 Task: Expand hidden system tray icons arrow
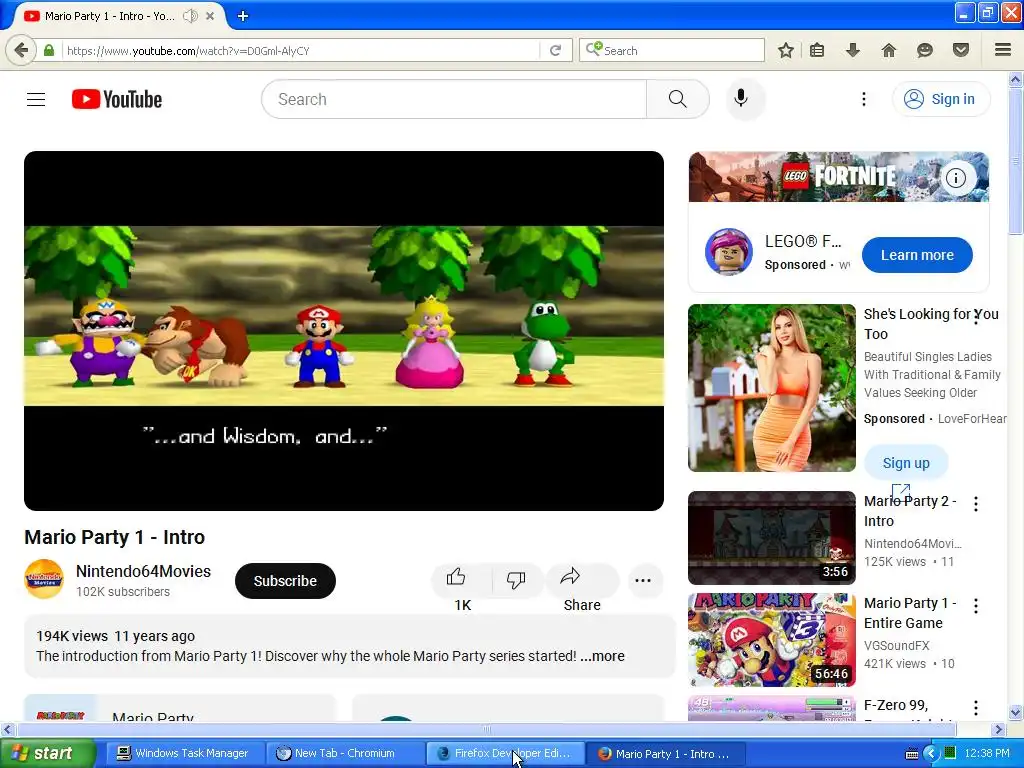coord(931,754)
